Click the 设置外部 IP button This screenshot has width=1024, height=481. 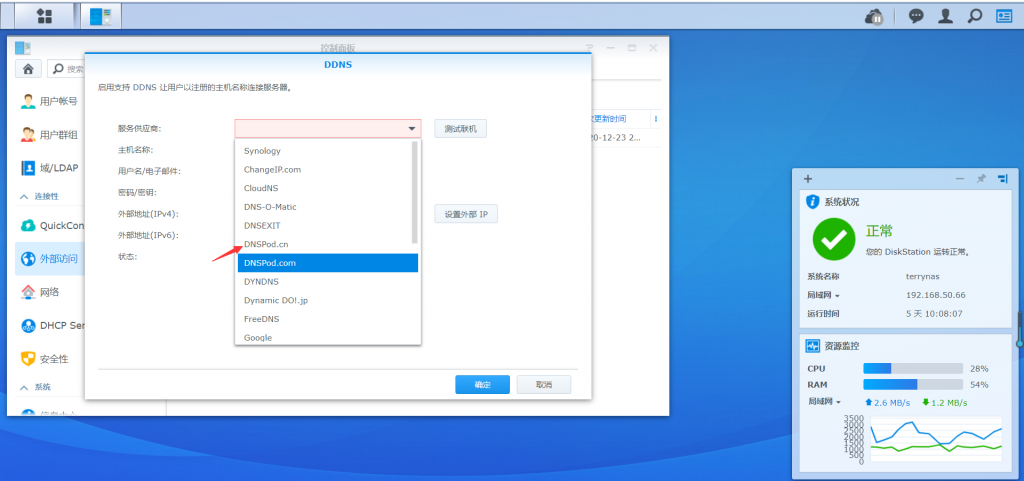coord(466,214)
